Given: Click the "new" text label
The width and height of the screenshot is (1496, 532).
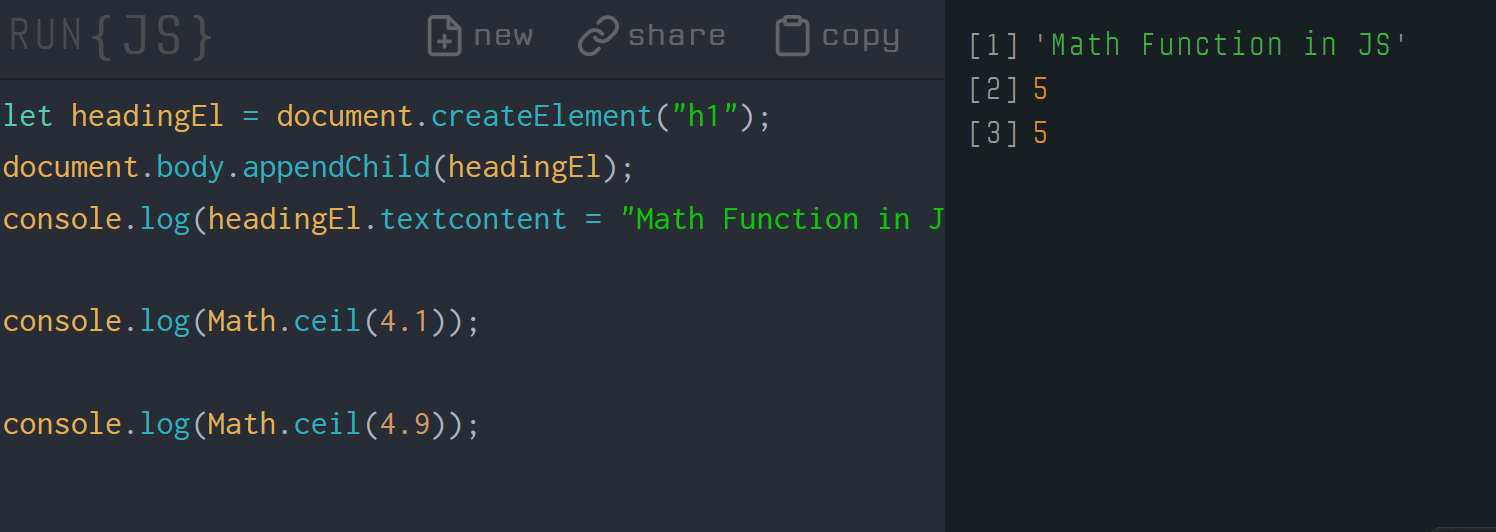Looking at the screenshot, I should (503, 36).
